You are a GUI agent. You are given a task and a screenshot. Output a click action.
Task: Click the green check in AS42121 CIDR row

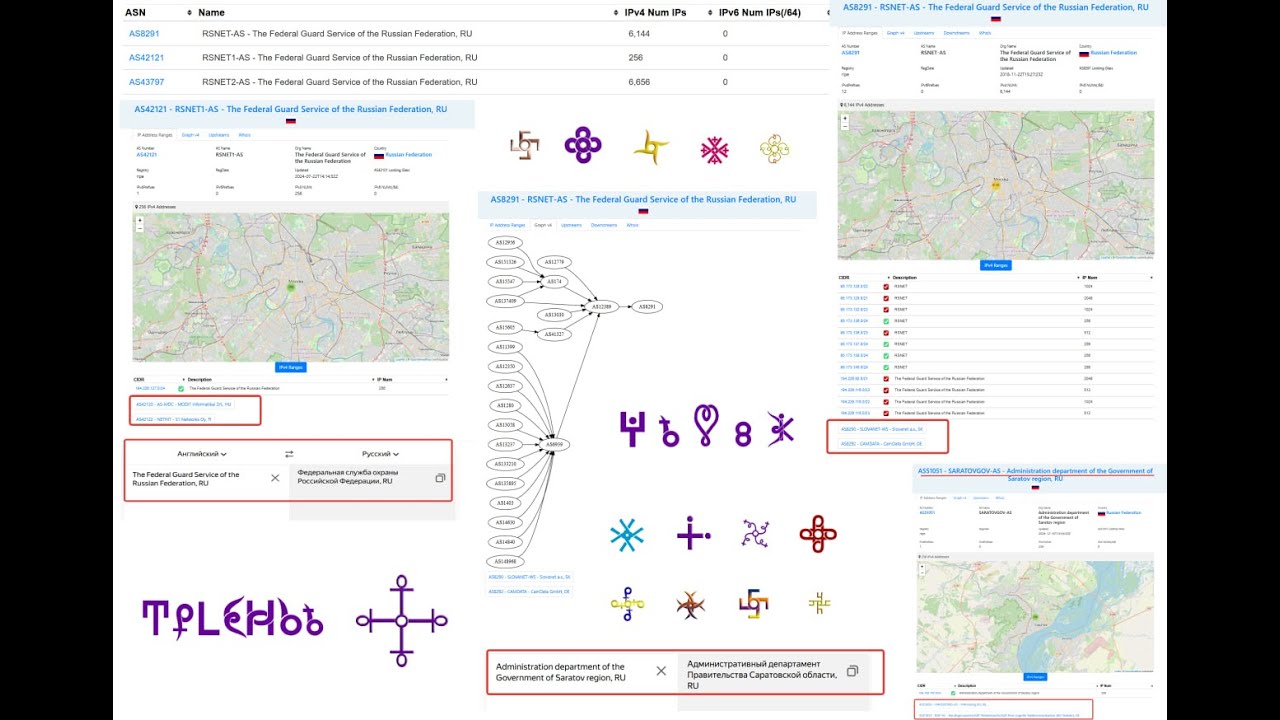(x=181, y=388)
